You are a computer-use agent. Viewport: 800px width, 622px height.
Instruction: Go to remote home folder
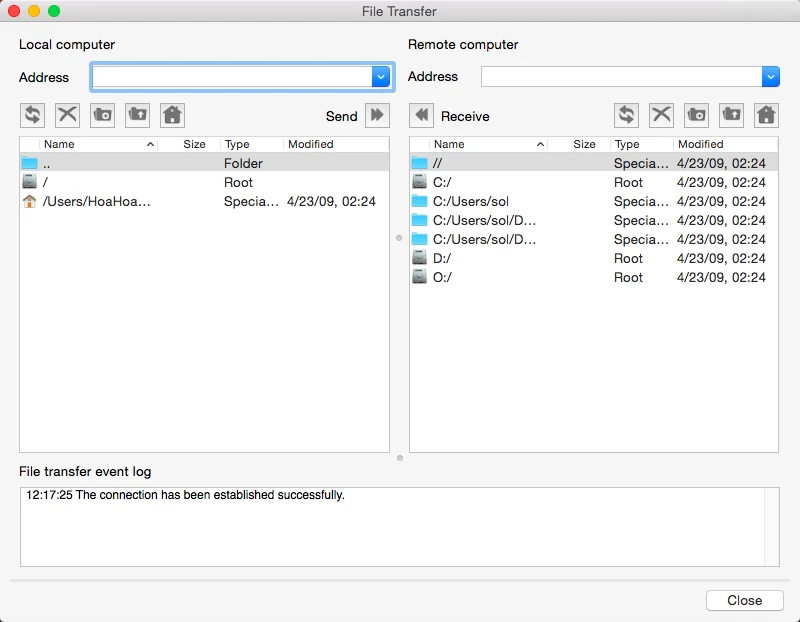766,115
